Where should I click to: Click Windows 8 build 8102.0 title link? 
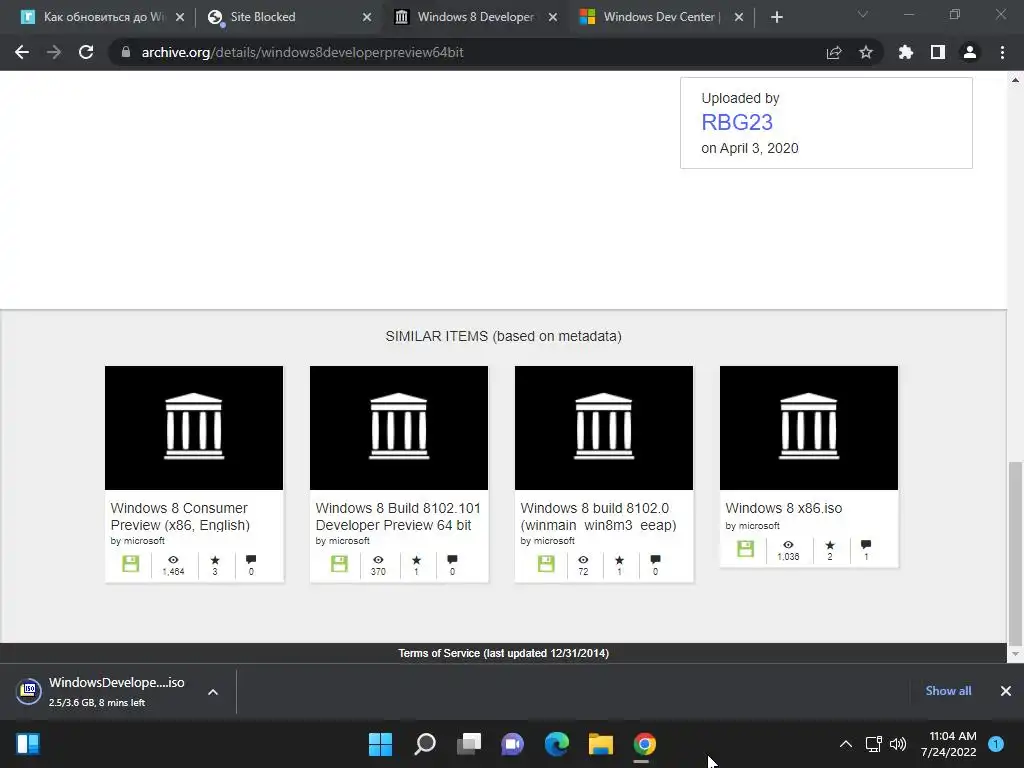click(598, 517)
